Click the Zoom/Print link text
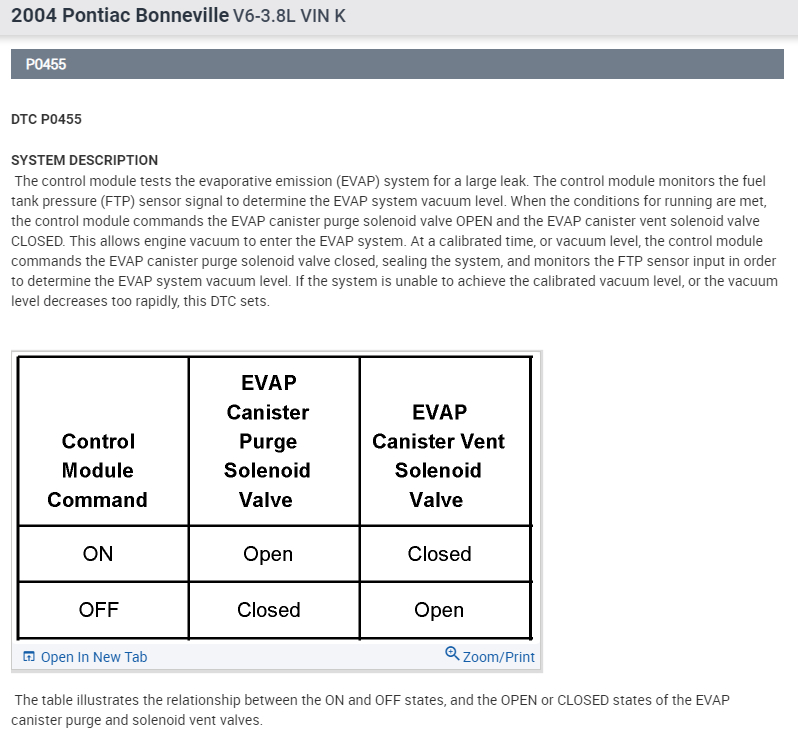This screenshot has width=798, height=741. coord(498,657)
